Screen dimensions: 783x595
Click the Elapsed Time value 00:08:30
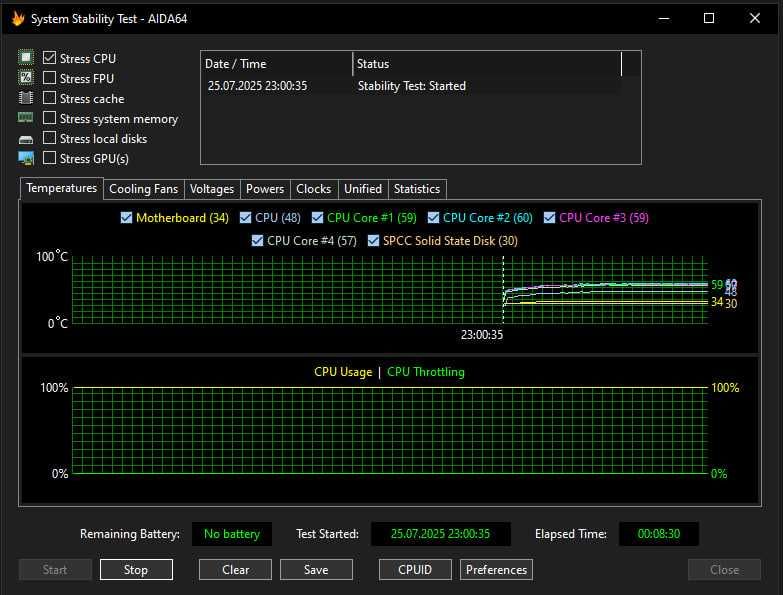click(x=659, y=534)
